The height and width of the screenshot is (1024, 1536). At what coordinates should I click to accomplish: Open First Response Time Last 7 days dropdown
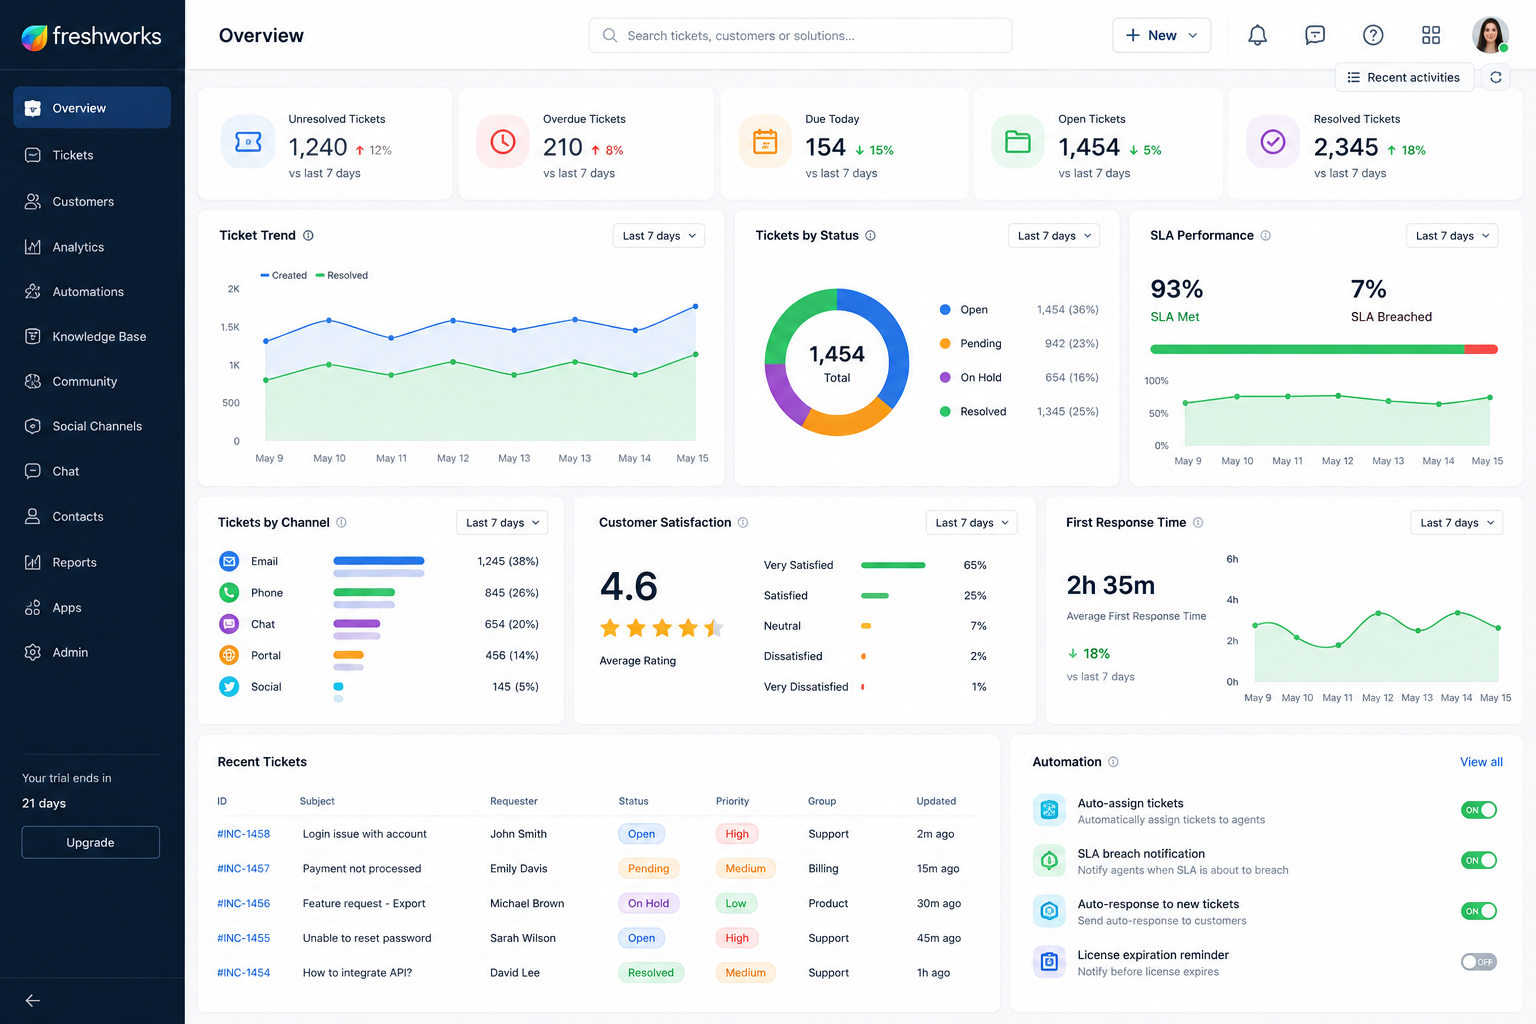[1457, 523]
